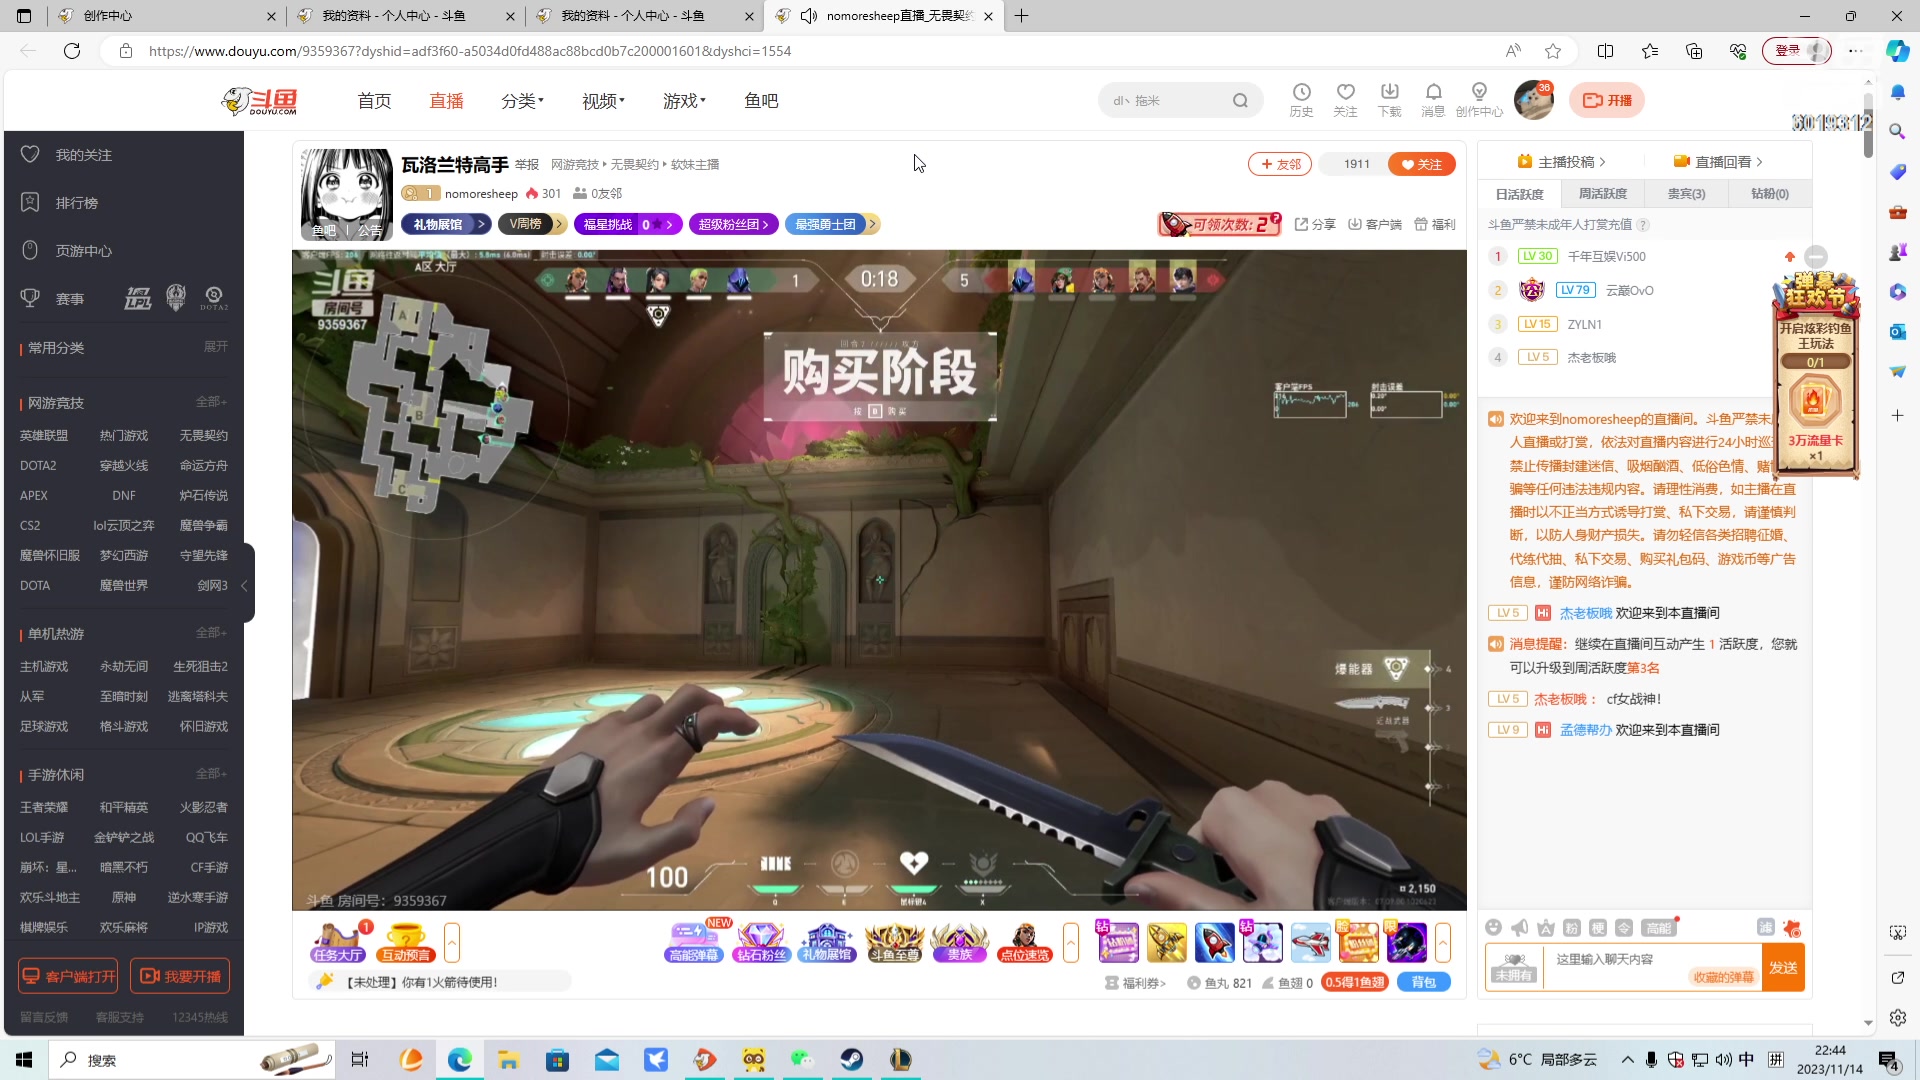This screenshot has width=1920, height=1080.
Task: Click the 下载 download icon
Action: coord(1389,100)
